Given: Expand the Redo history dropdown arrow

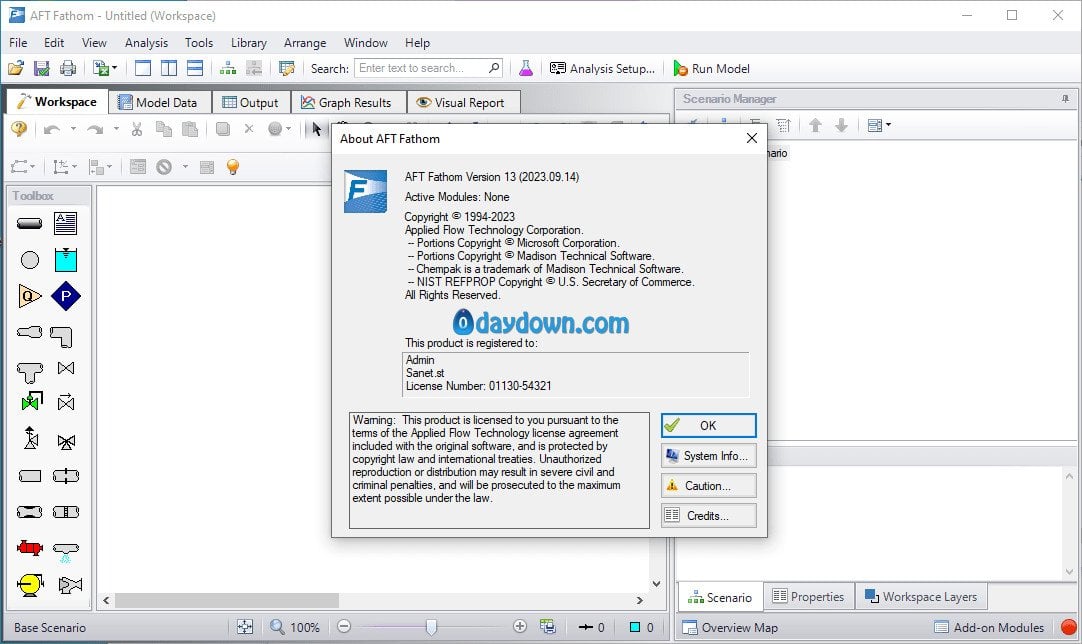Looking at the screenshot, I should tap(116, 128).
